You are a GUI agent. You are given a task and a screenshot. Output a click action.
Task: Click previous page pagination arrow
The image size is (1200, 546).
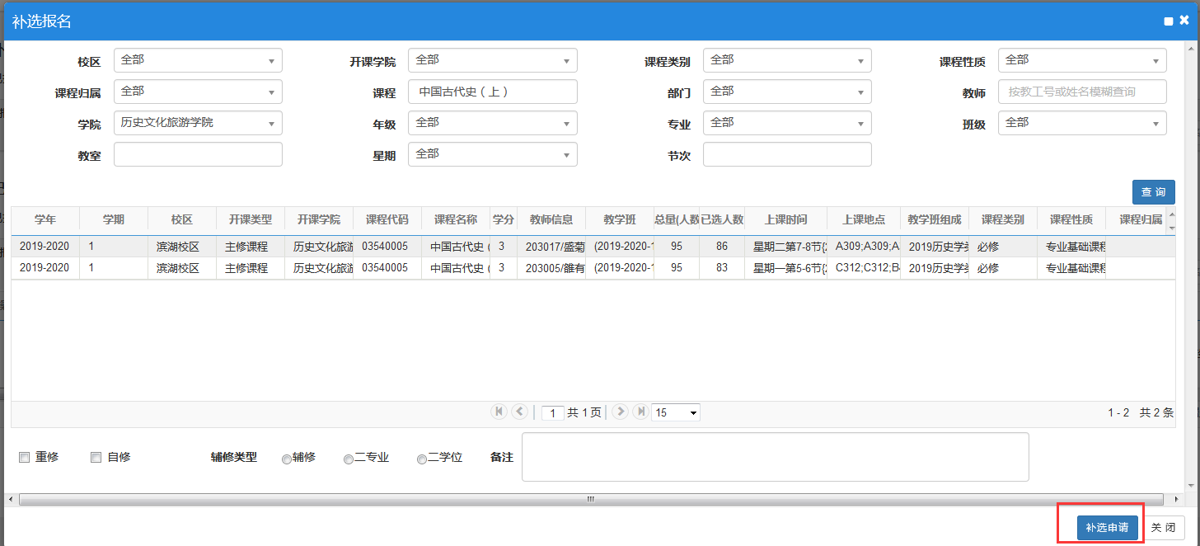pyautogui.click(x=519, y=412)
